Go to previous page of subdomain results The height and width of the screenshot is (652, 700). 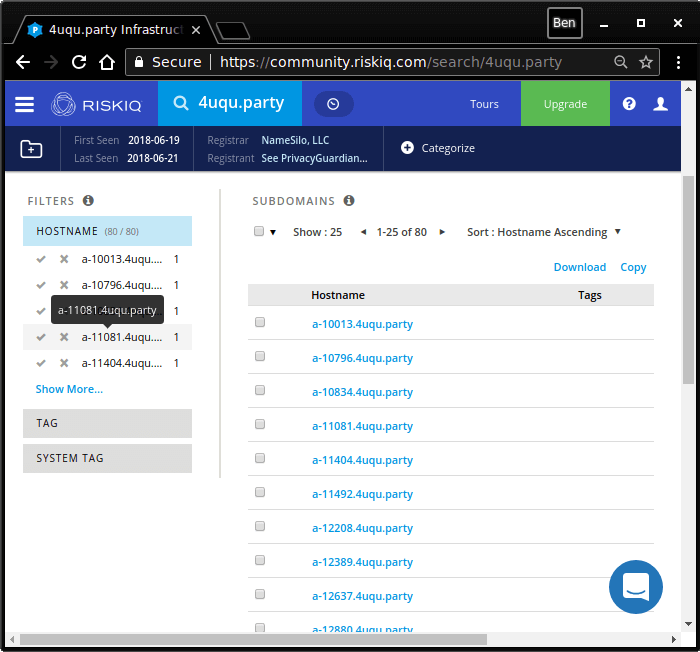(x=363, y=232)
